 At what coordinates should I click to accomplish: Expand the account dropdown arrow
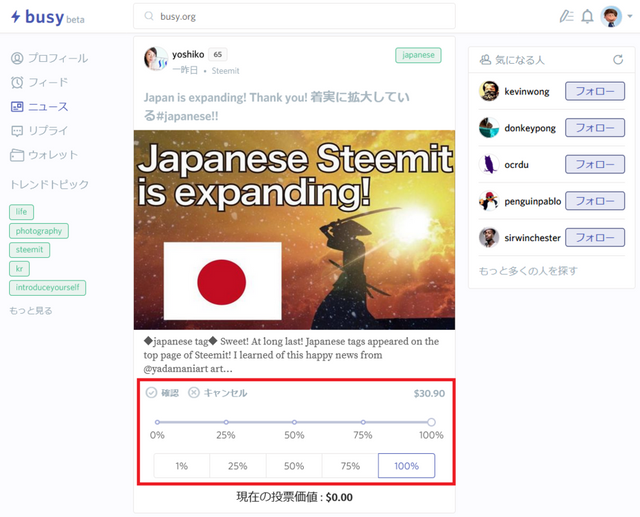pyautogui.click(x=630, y=16)
